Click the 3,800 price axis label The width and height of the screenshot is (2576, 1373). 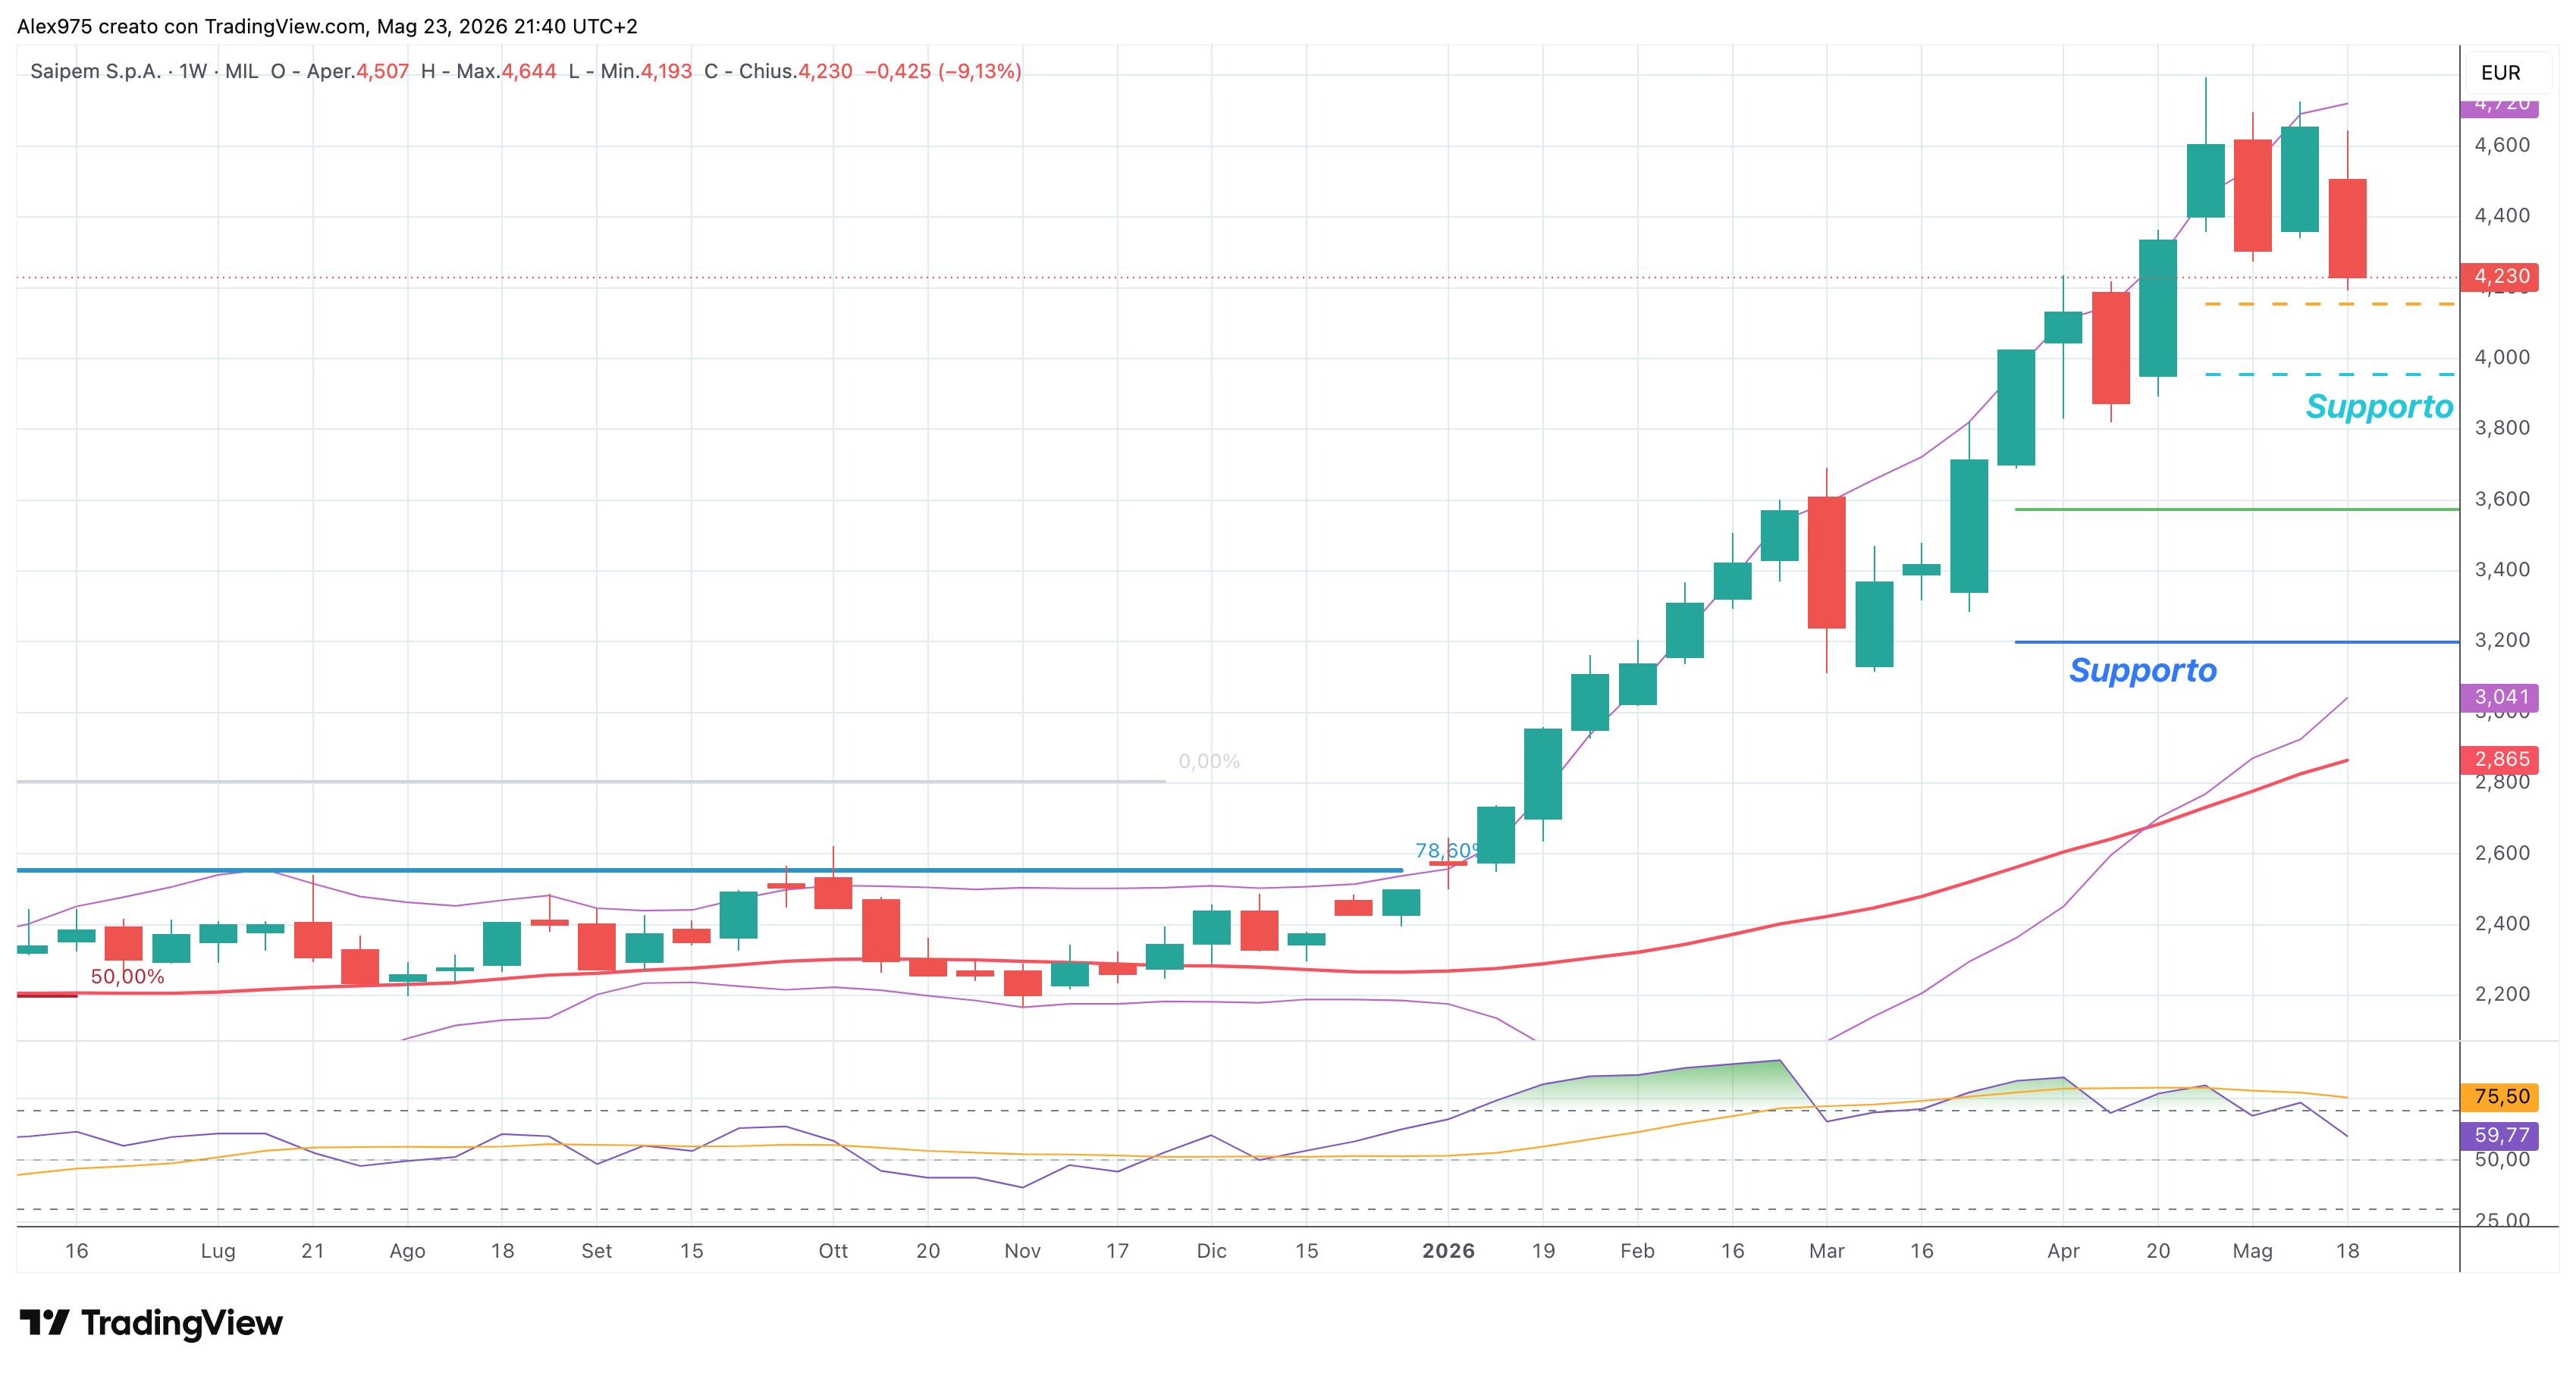click(x=2502, y=428)
